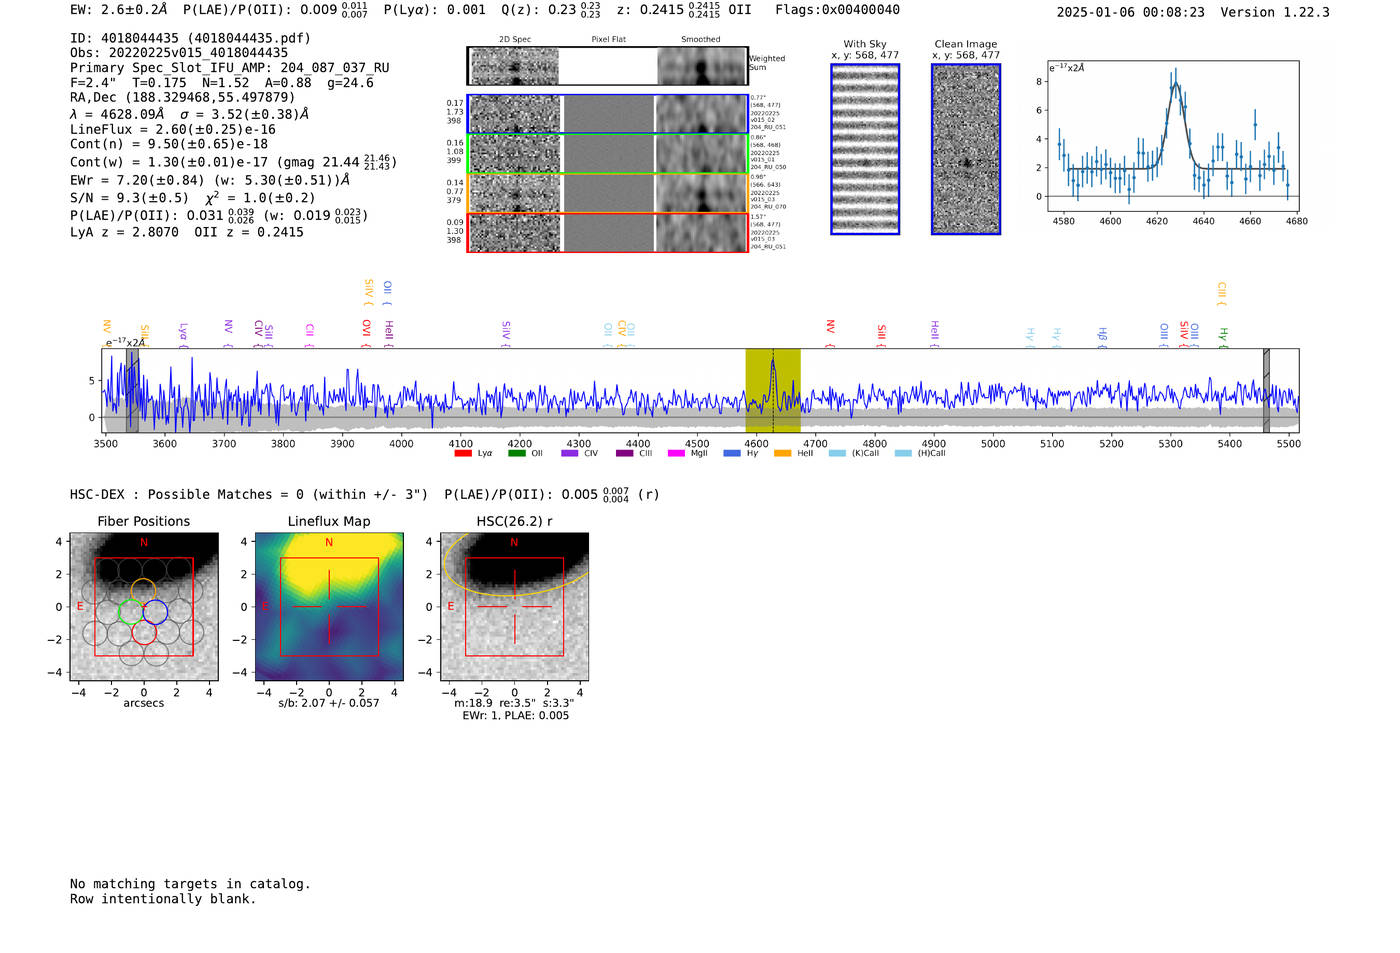Click the Gaussian emission line fit plot

(x=1172, y=136)
